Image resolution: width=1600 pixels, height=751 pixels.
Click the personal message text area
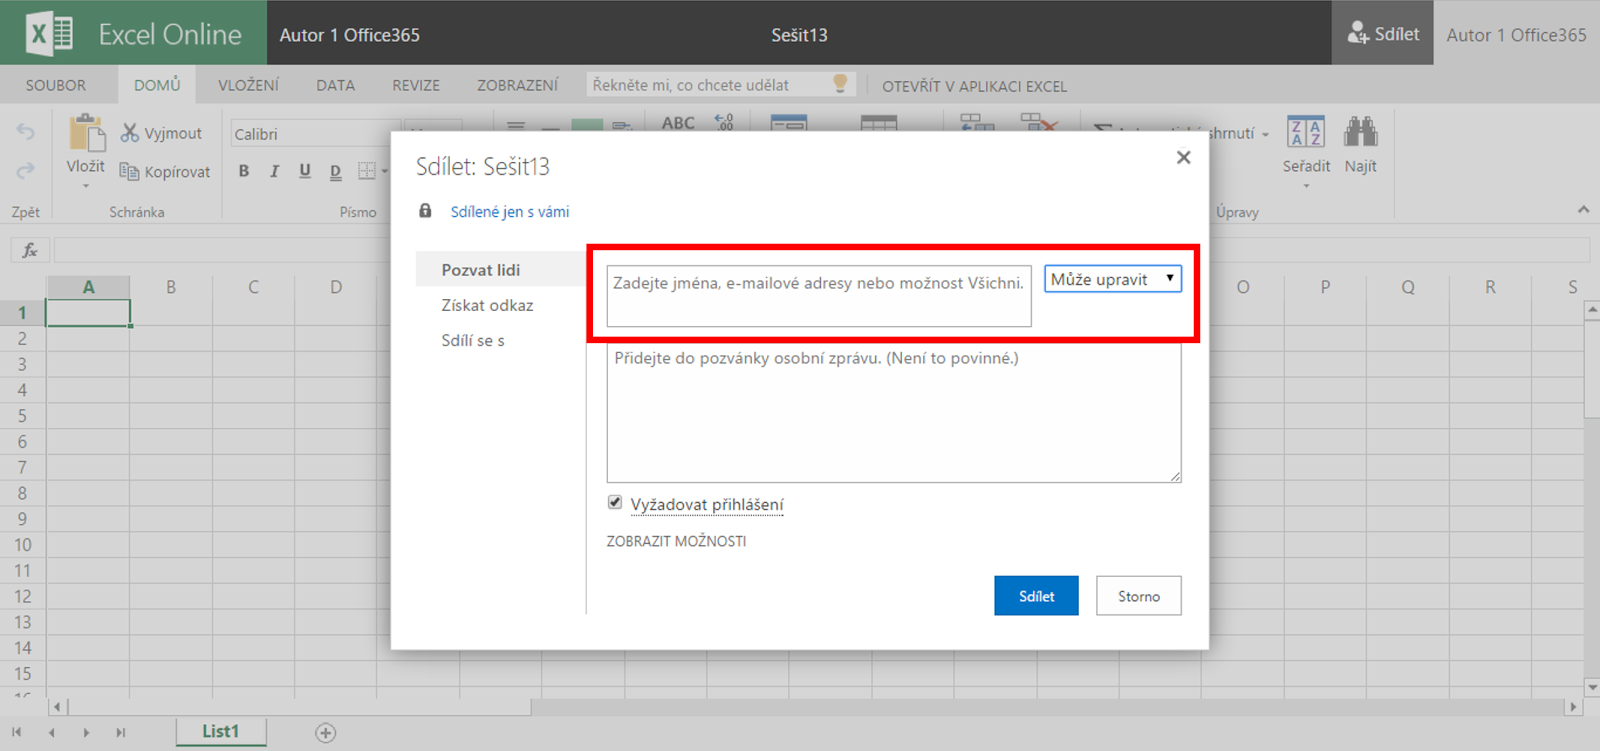click(x=894, y=413)
